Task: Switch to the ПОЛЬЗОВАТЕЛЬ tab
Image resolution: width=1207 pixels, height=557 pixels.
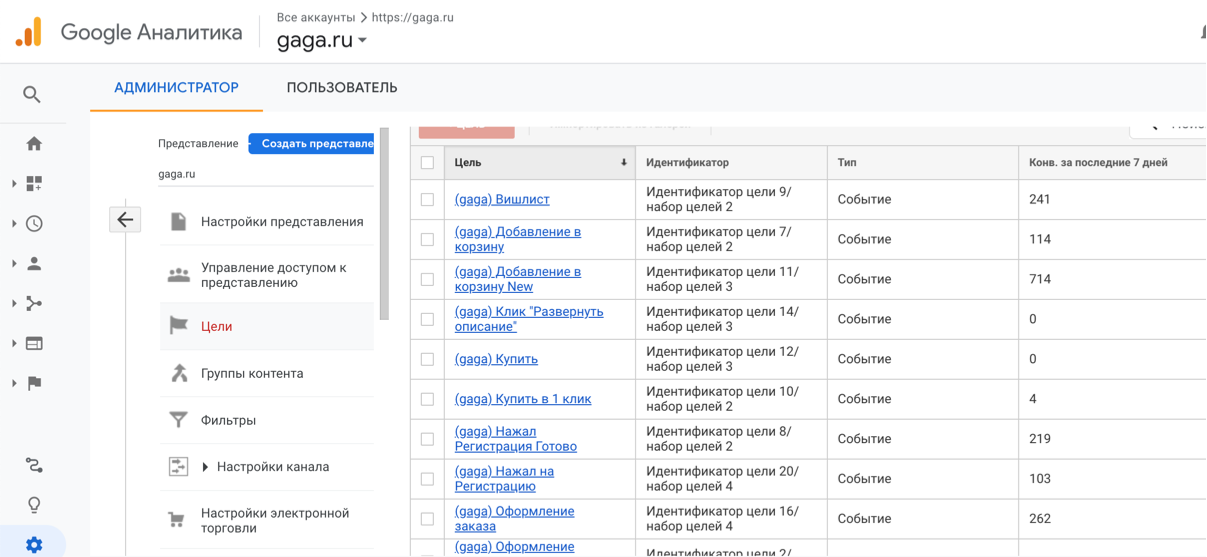Action: pos(342,88)
